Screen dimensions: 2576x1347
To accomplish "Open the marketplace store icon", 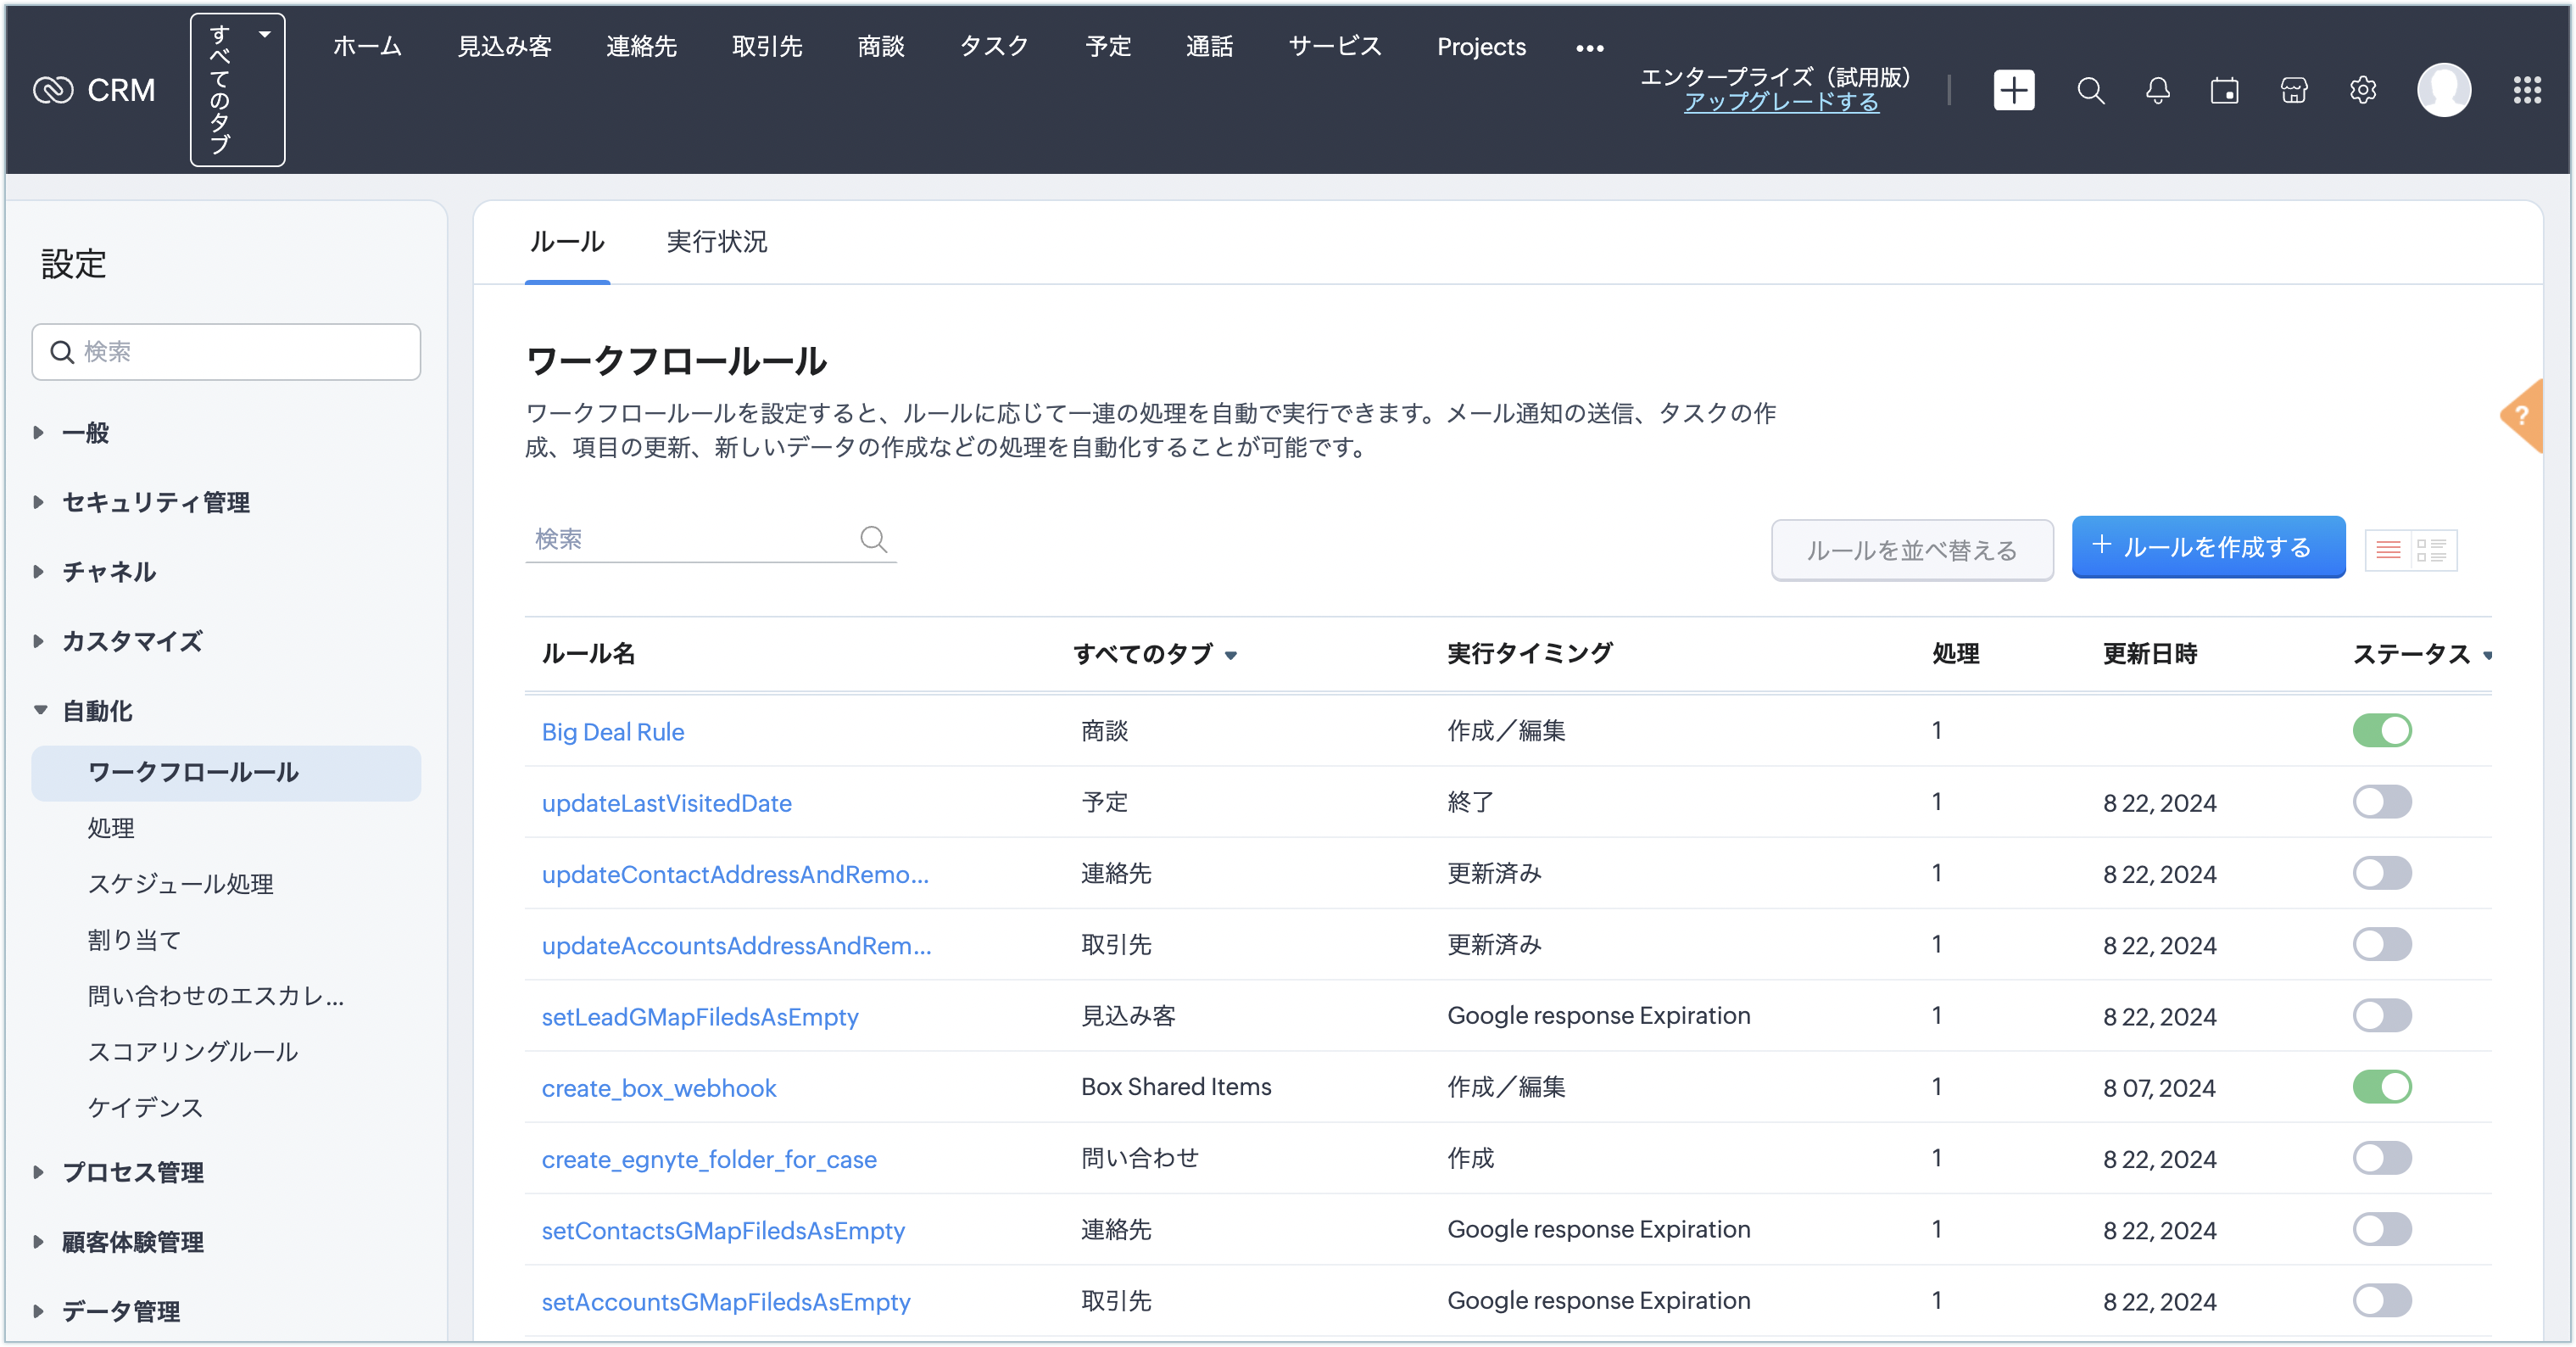I will [x=2294, y=90].
